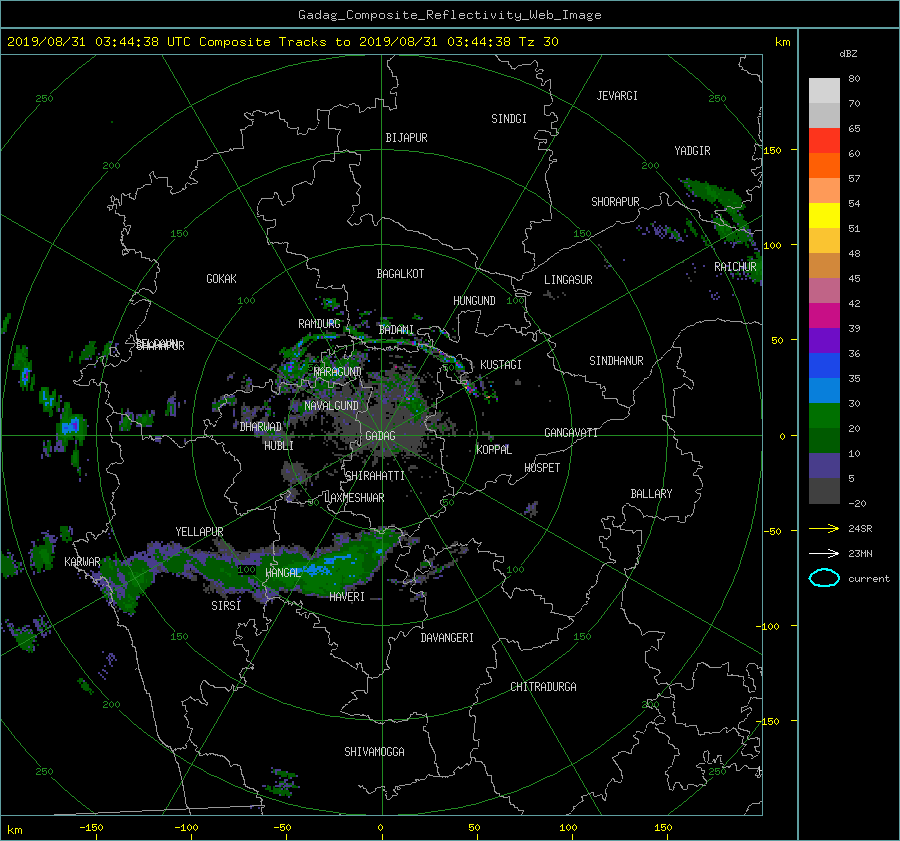This screenshot has height=841, width=900.
Task: Click the '-20' value on dBZ scale
Action: (857, 503)
